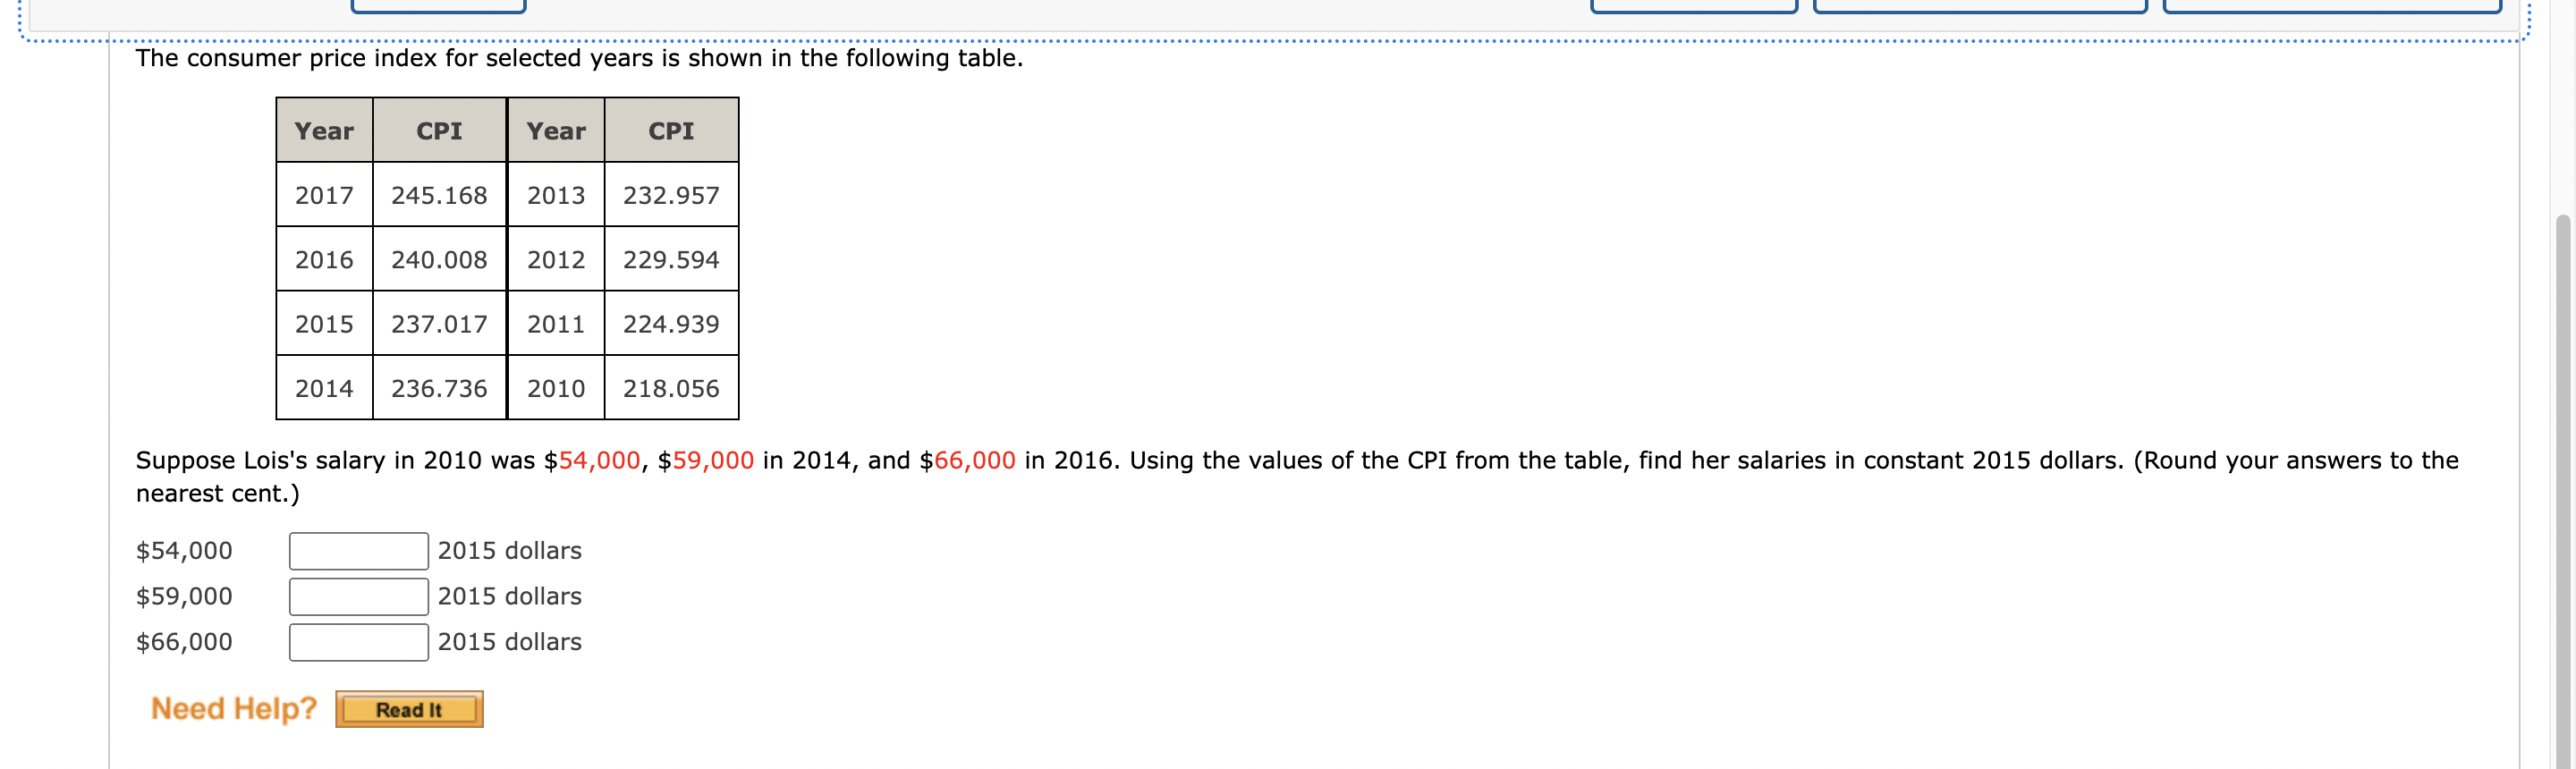Screen dimensions: 2576x769
Task: Click the 2013 CPI value 232.957
Action: pos(671,195)
